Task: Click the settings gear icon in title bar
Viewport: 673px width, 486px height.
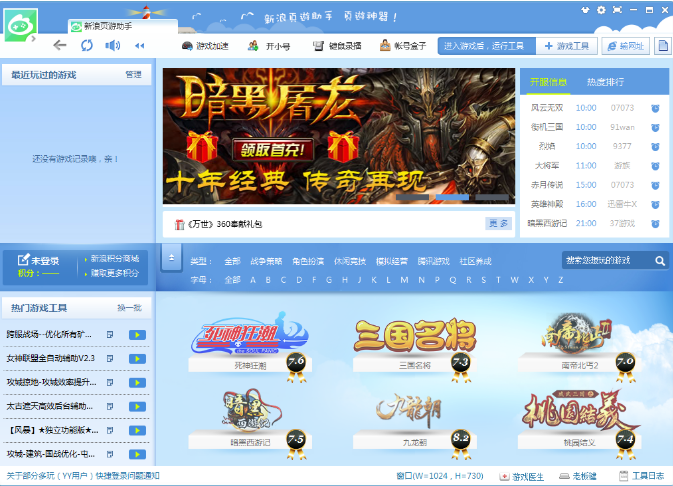Action: coord(601,9)
